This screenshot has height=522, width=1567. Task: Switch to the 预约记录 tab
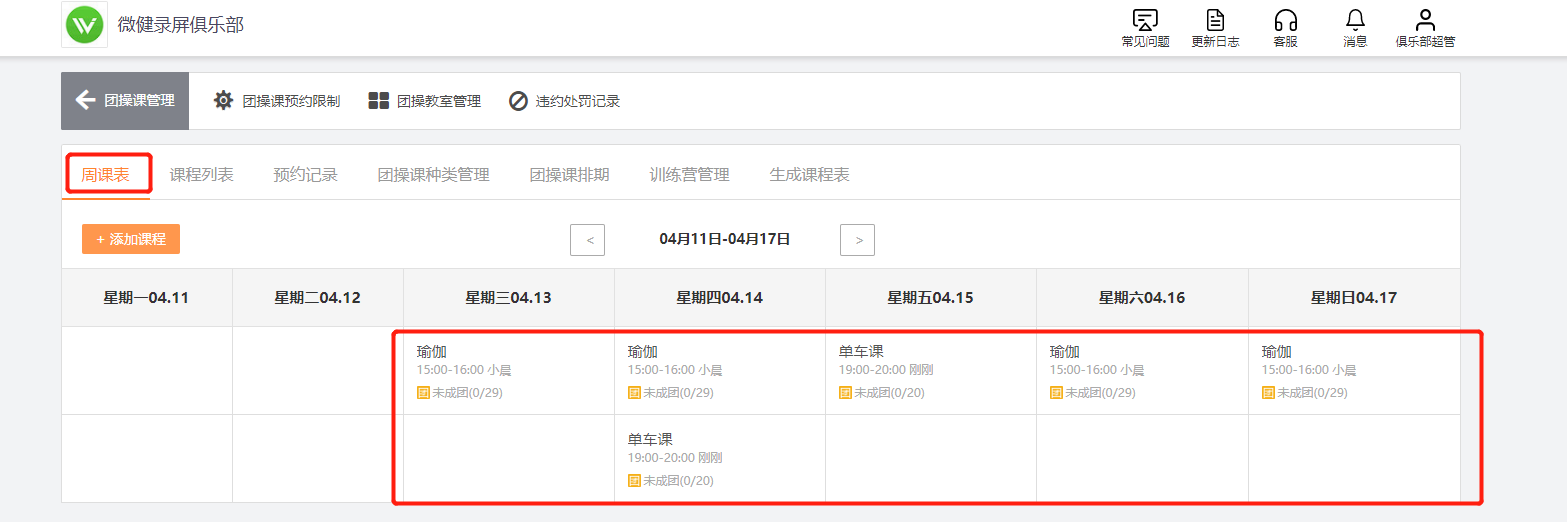coord(305,175)
